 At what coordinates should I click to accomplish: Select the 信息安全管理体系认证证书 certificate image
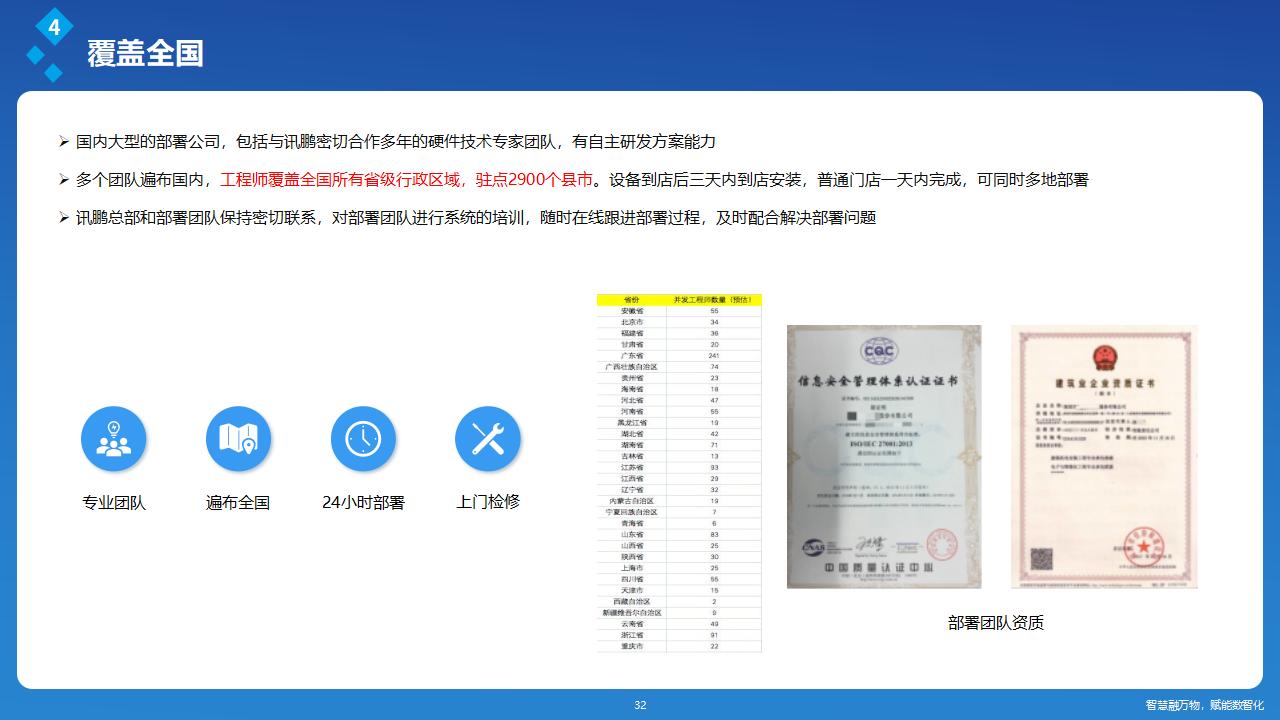883,457
